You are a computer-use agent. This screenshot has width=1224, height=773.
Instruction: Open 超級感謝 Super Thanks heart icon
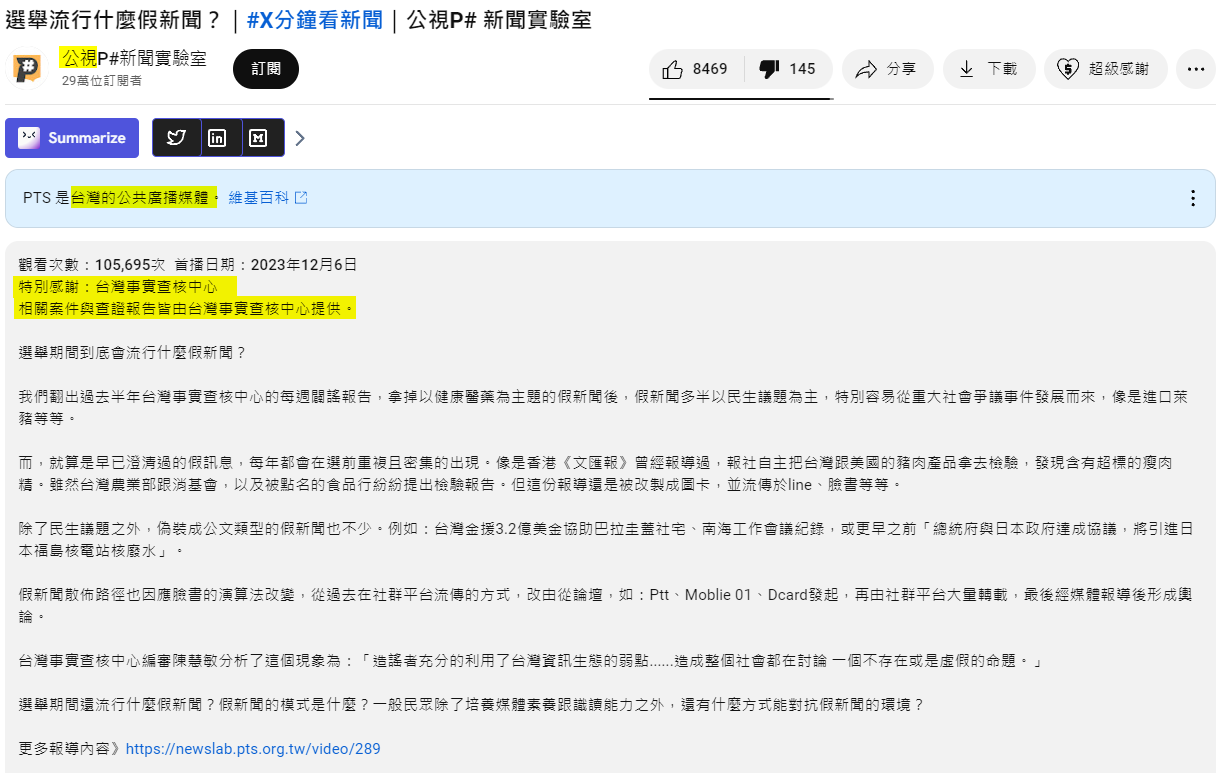[x=1105, y=69]
